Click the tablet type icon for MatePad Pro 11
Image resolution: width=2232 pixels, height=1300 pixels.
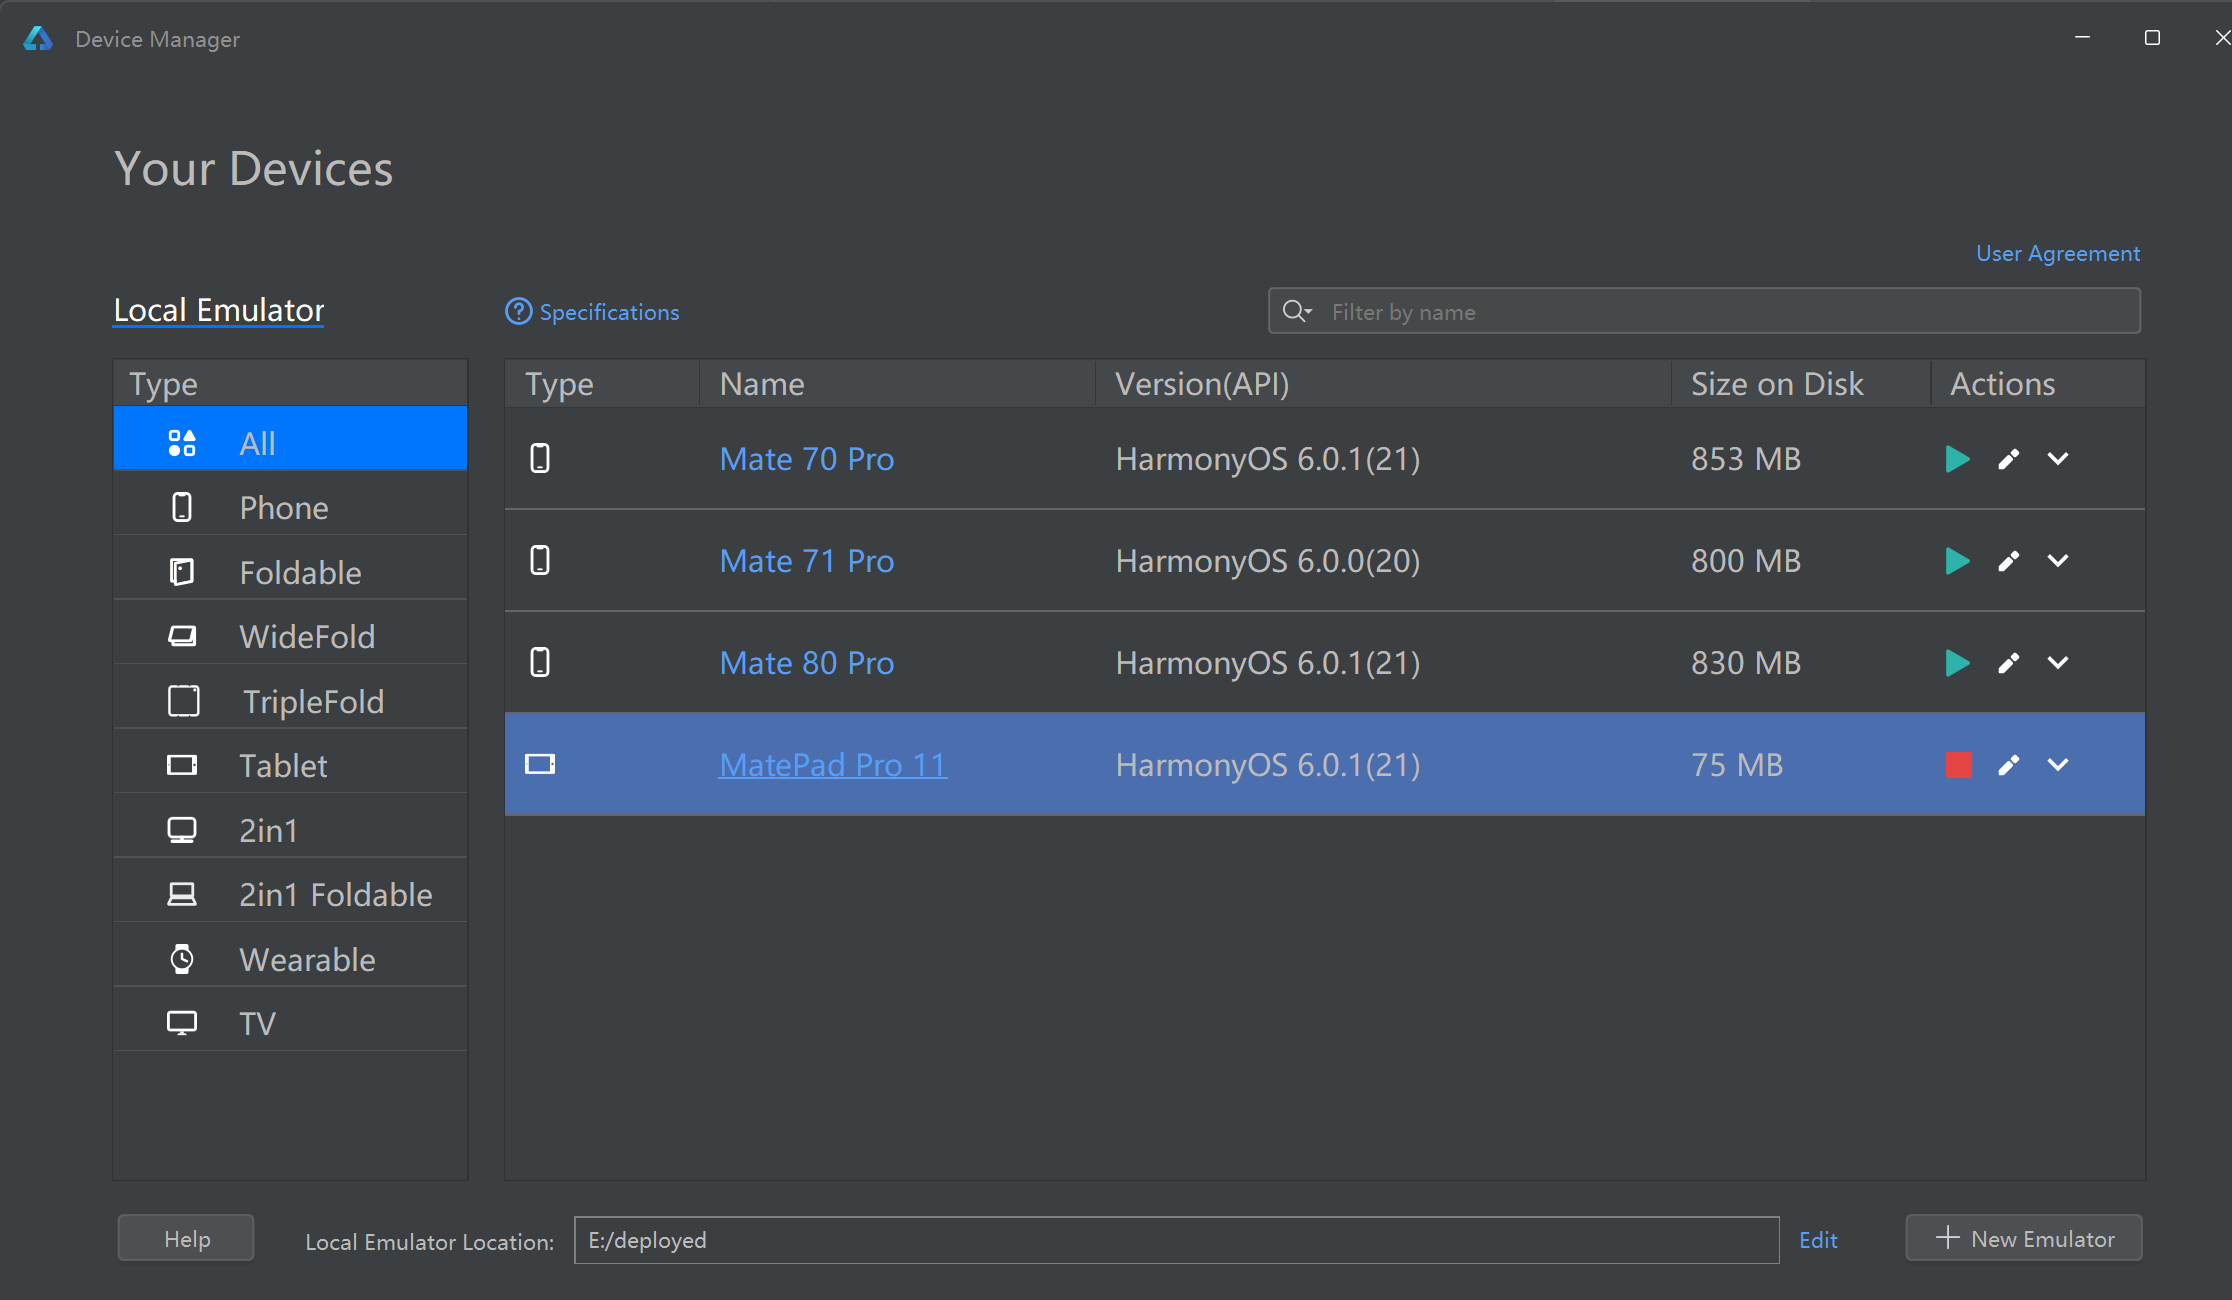(540, 765)
